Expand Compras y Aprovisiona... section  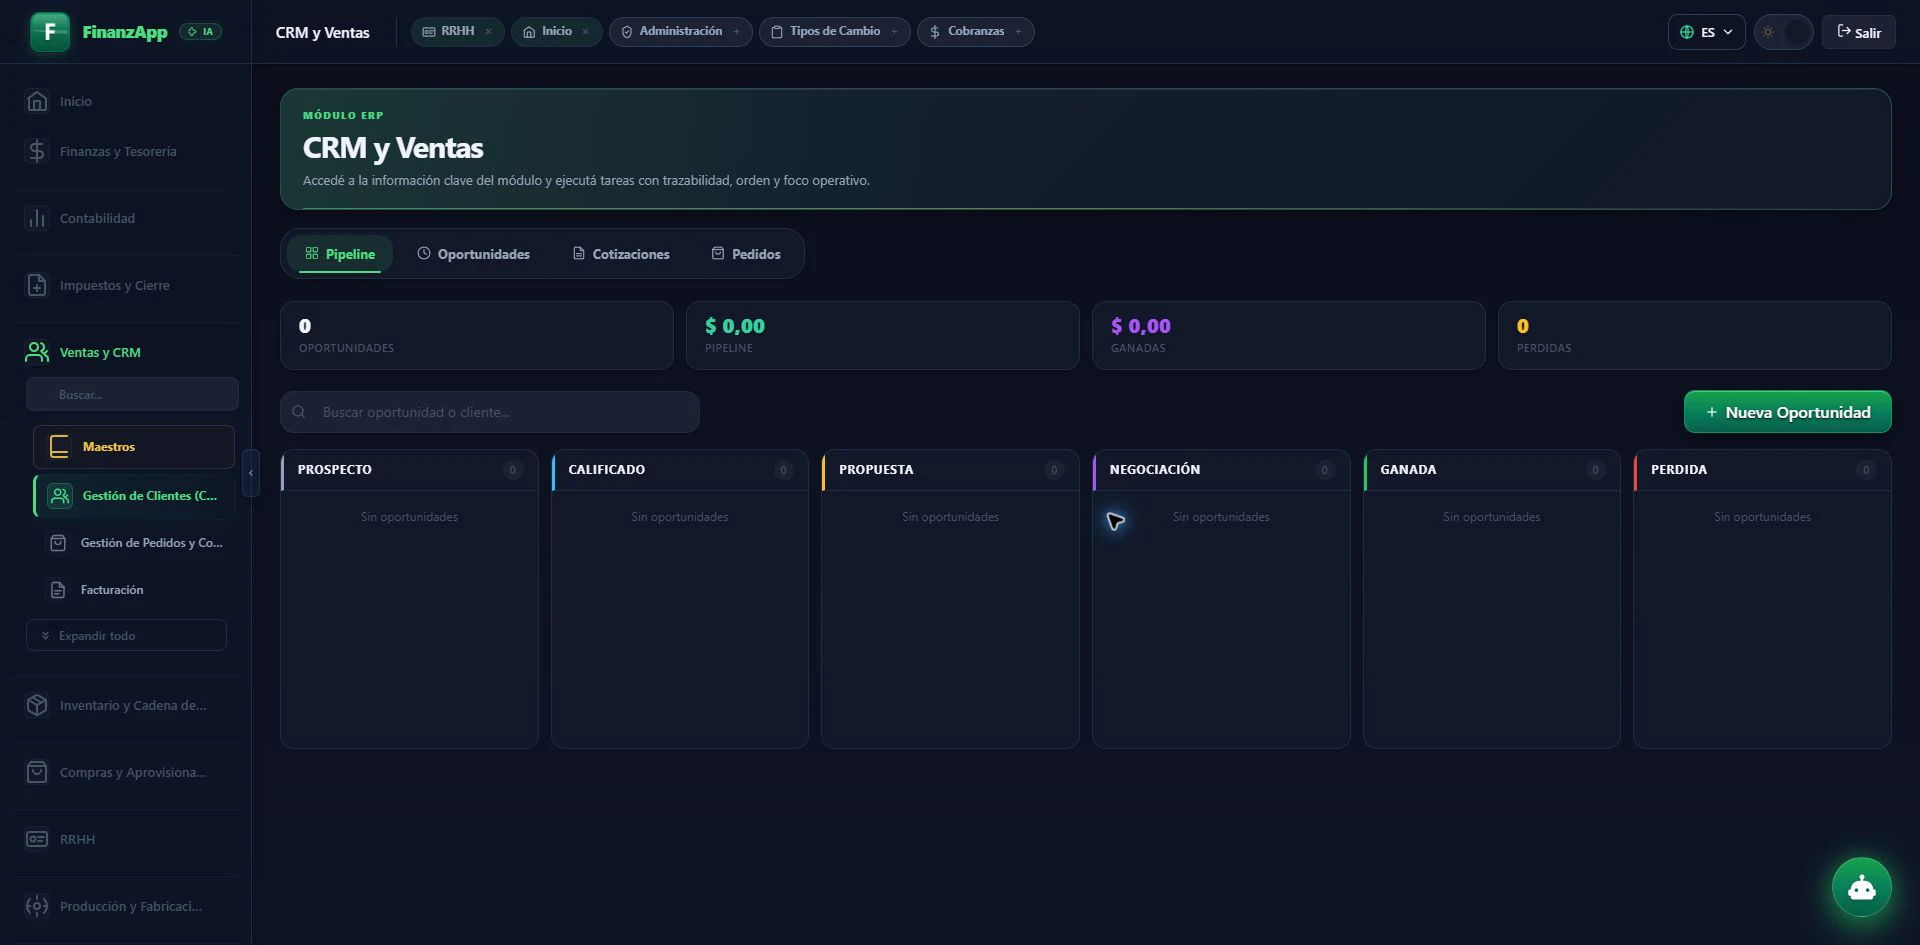tap(133, 772)
